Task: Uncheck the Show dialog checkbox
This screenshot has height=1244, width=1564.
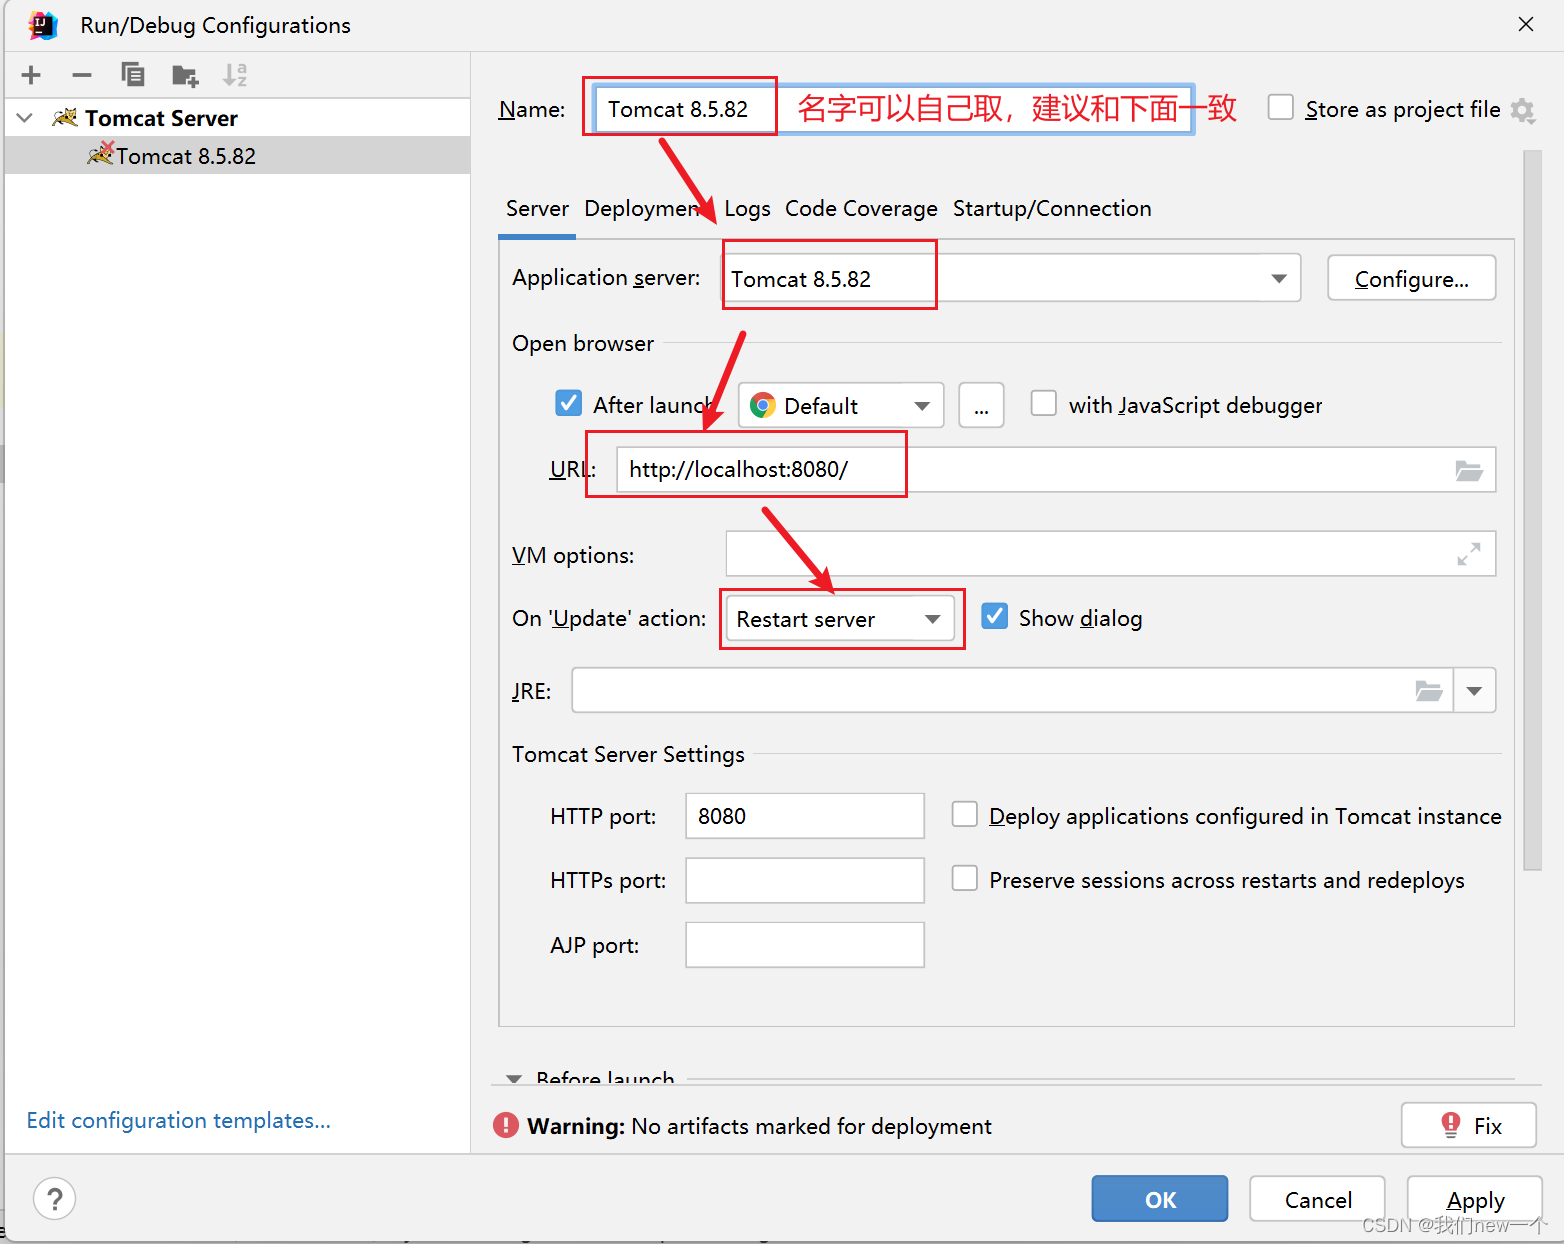Action: (x=994, y=616)
